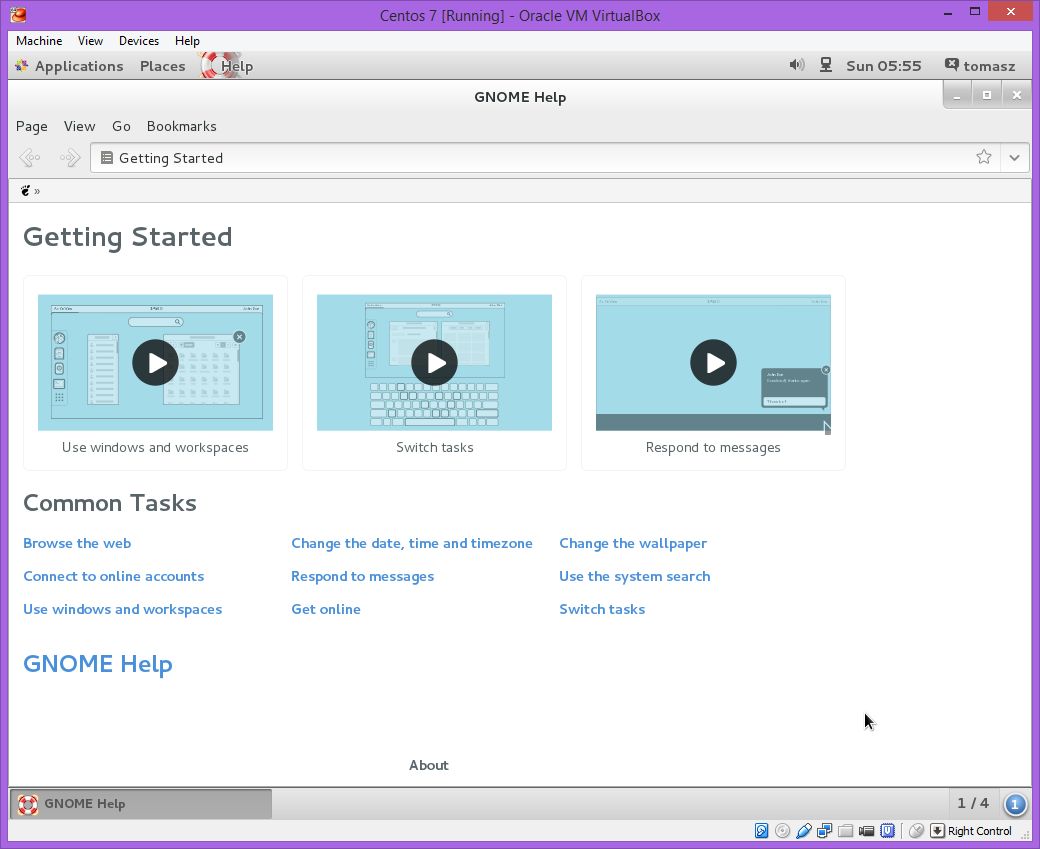Minimize the GNOME Help window
Viewport: 1040px width, 849px height.
pyautogui.click(x=956, y=96)
